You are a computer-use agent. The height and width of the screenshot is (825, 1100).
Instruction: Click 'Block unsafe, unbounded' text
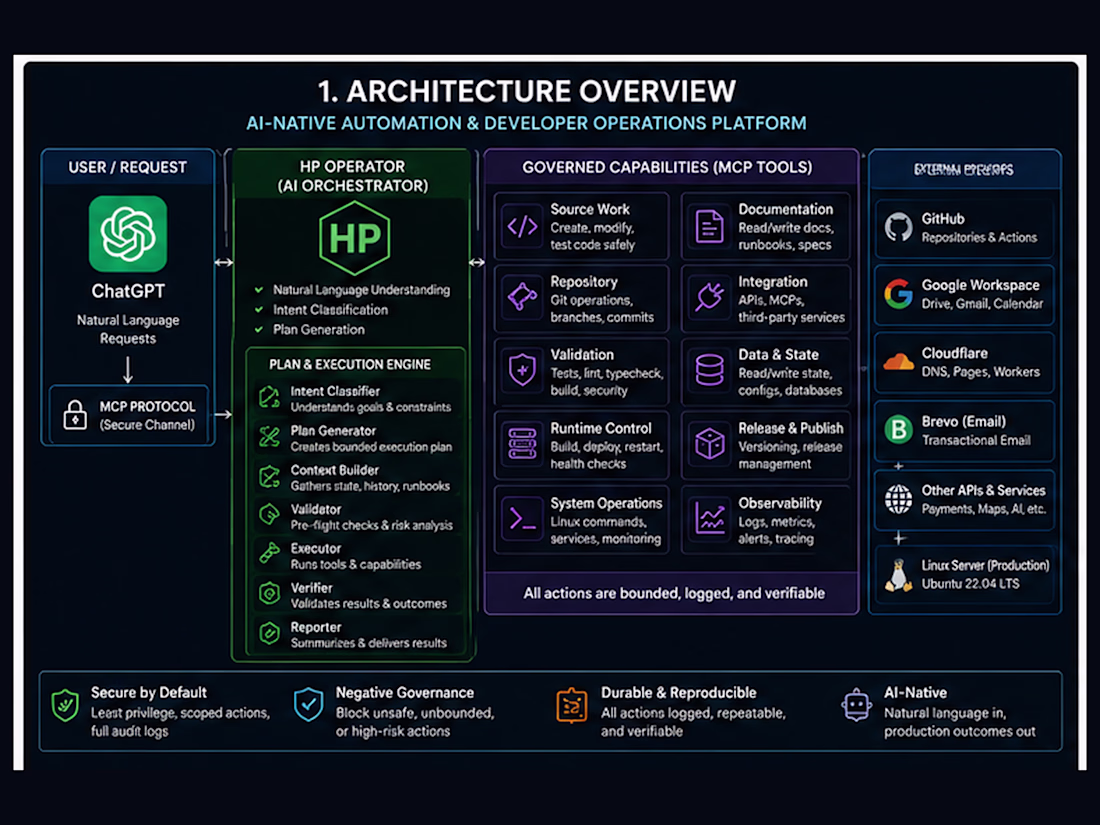[415, 713]
